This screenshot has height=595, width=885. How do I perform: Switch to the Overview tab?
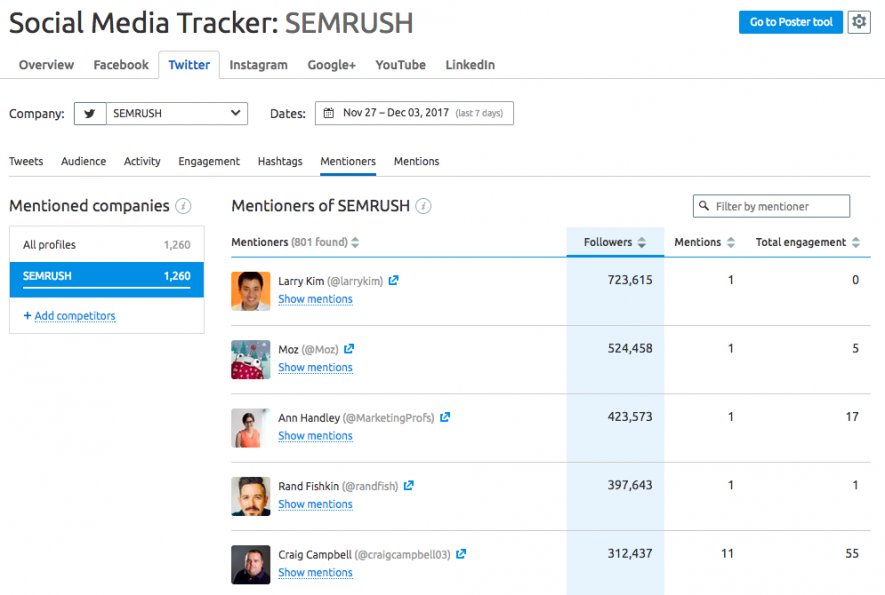[x=46, y=65]
